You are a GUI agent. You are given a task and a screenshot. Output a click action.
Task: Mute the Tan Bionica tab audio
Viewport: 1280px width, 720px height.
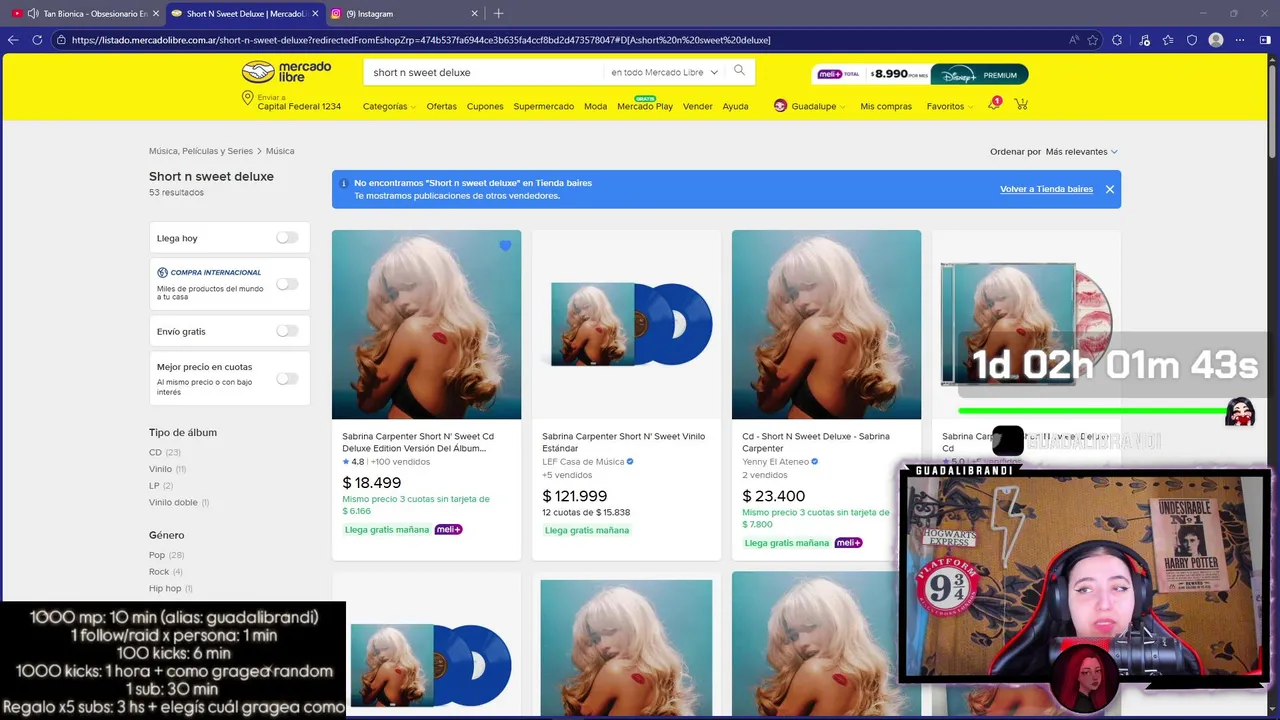33,14
